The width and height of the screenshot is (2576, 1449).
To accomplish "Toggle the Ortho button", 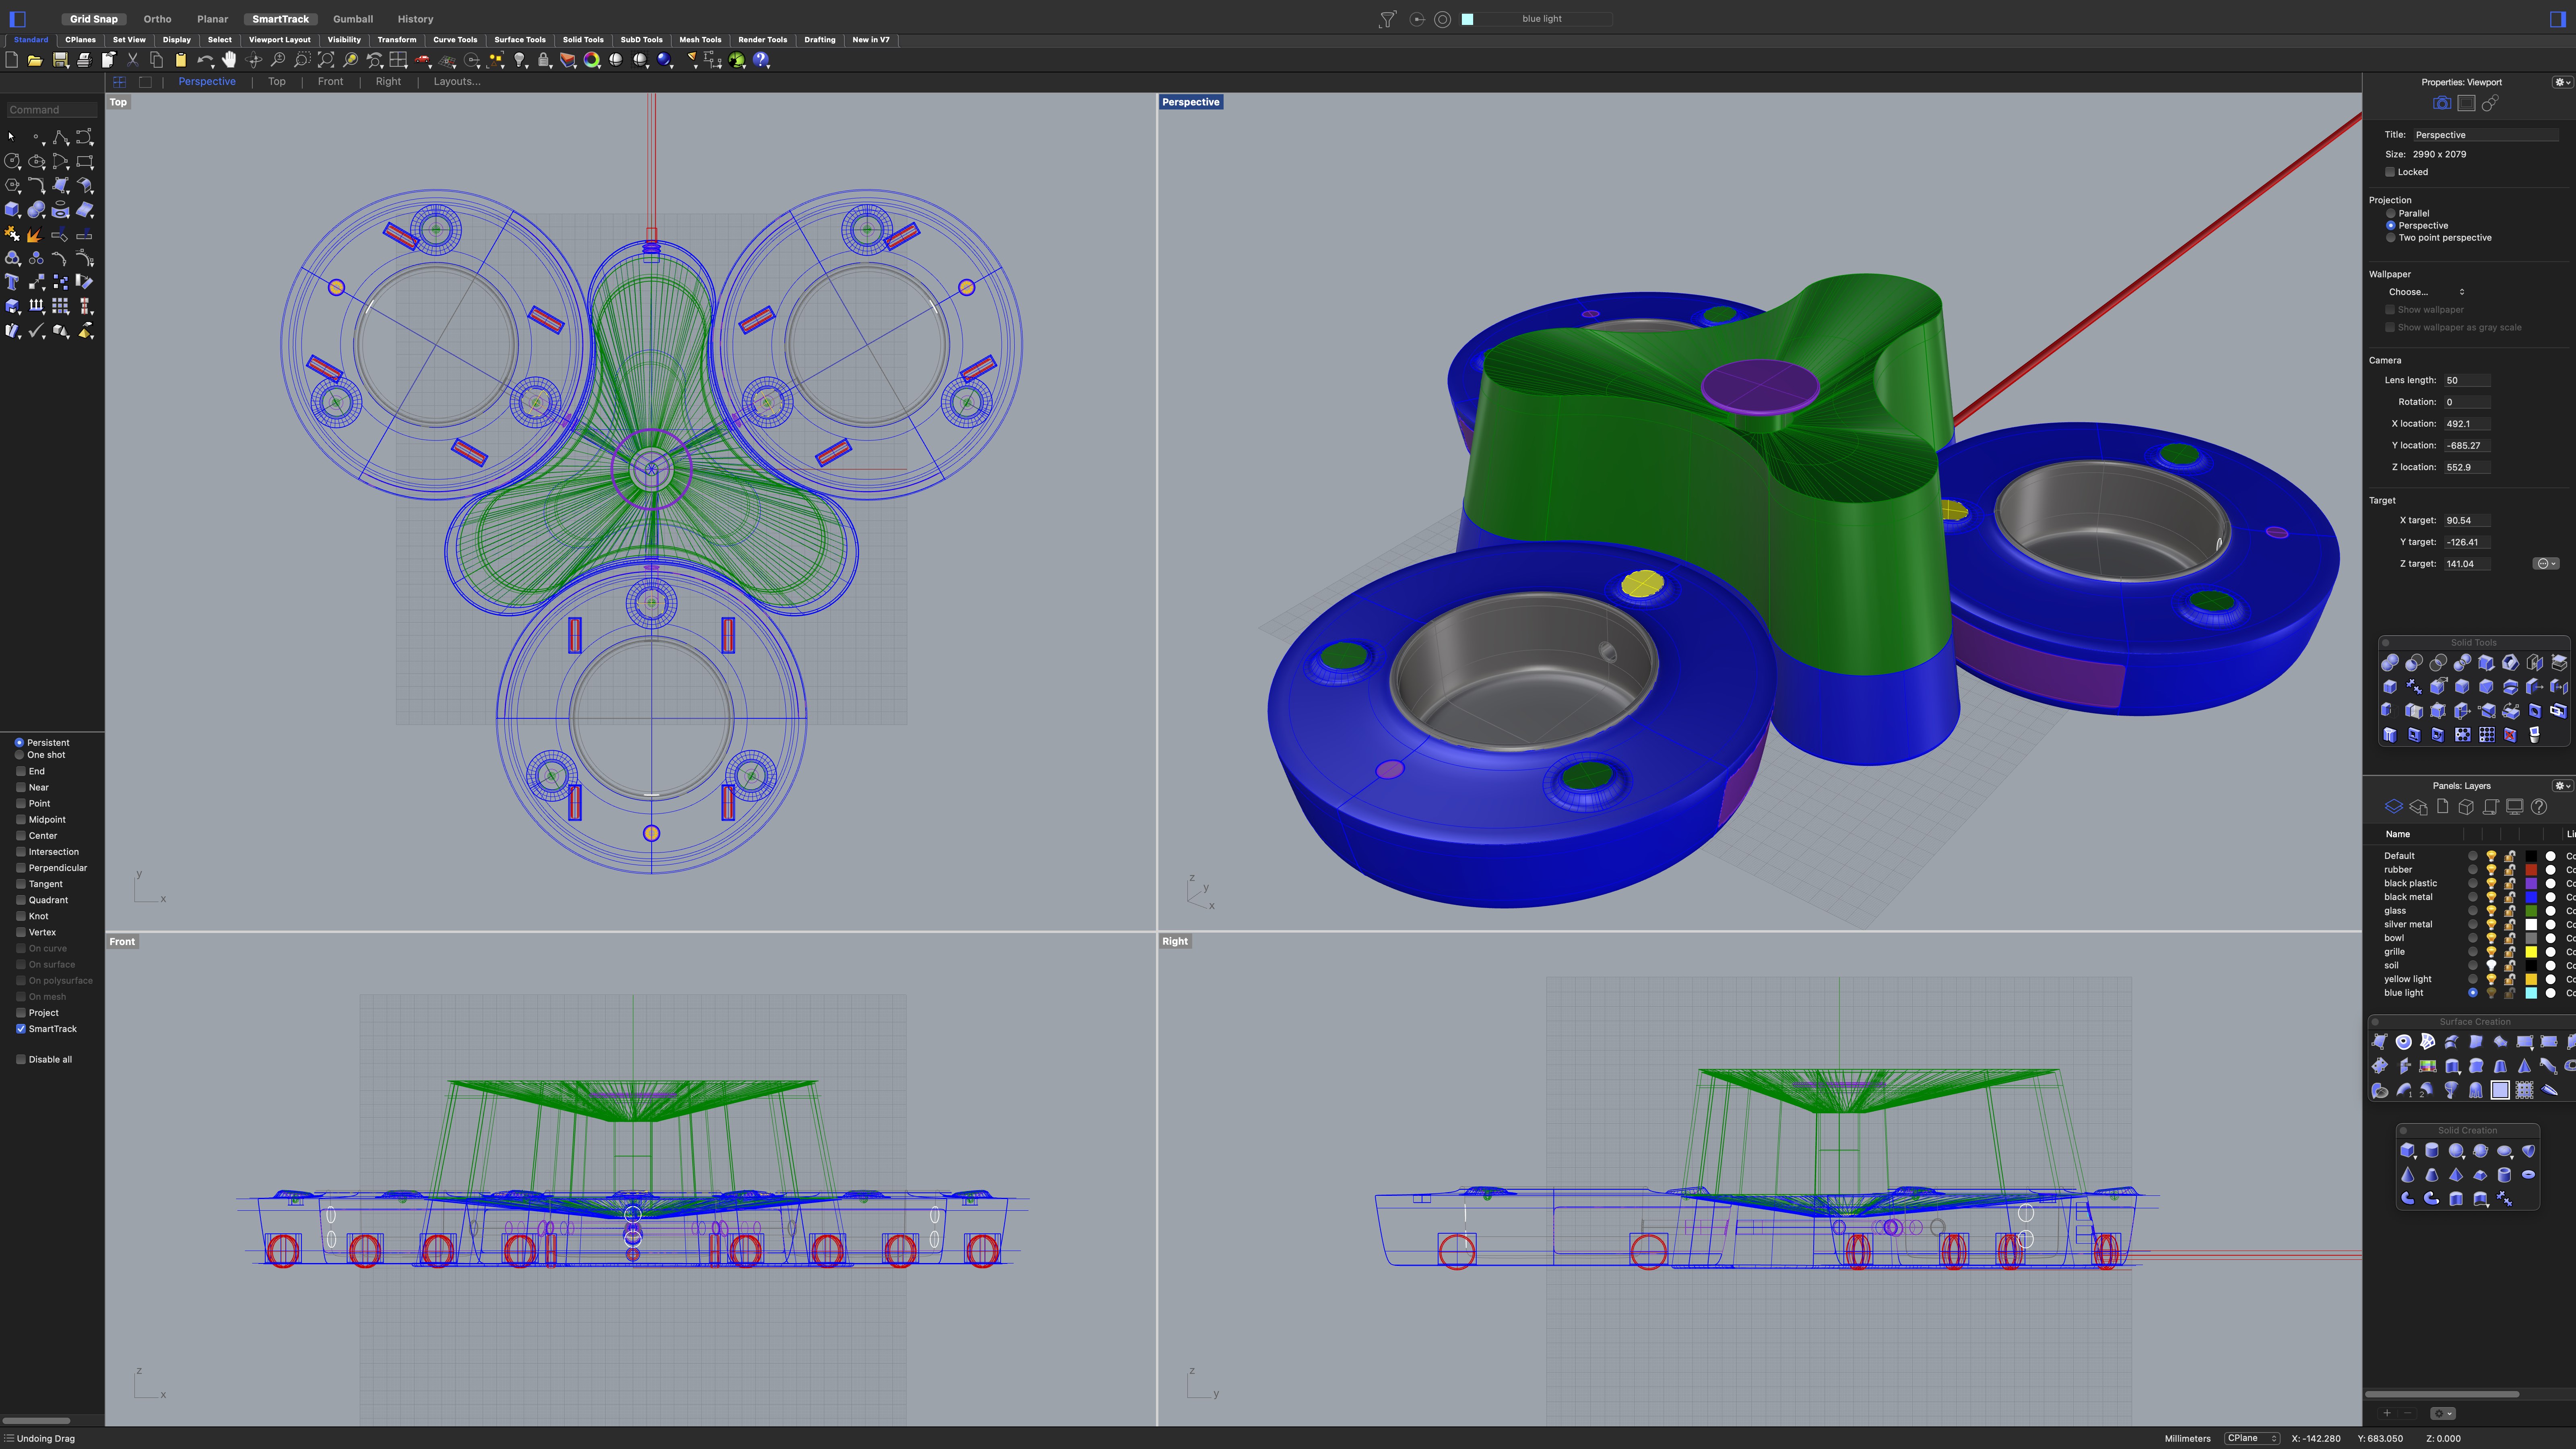I will point(157,19).
